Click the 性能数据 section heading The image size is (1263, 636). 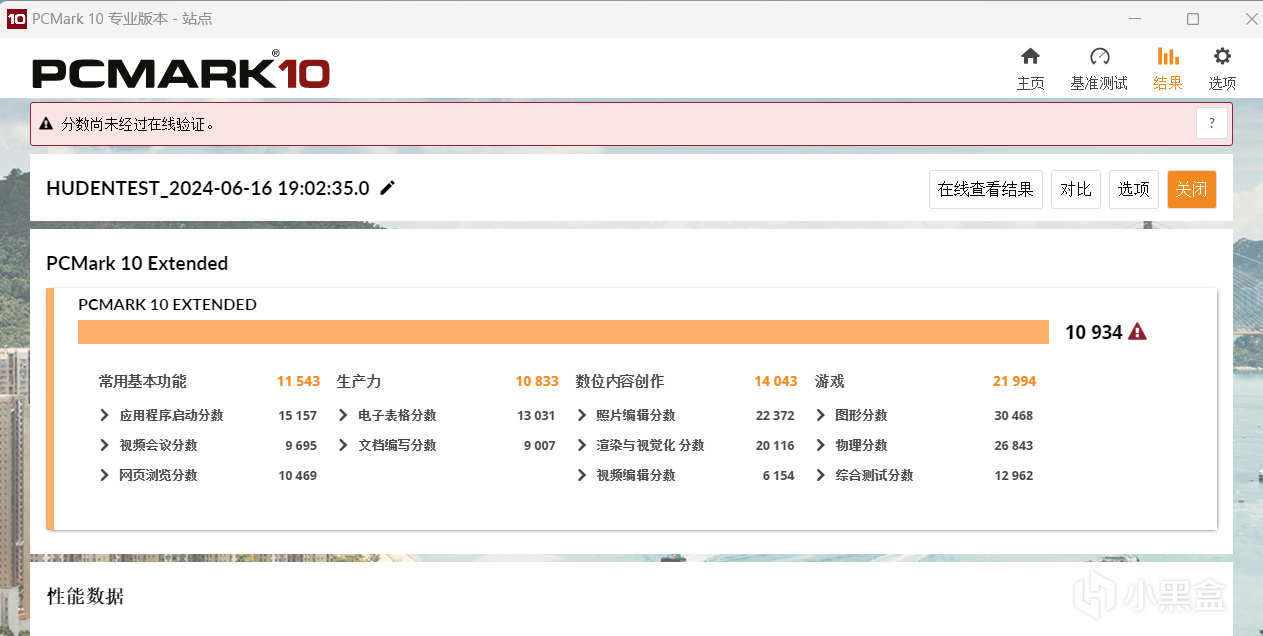point(85,596)
